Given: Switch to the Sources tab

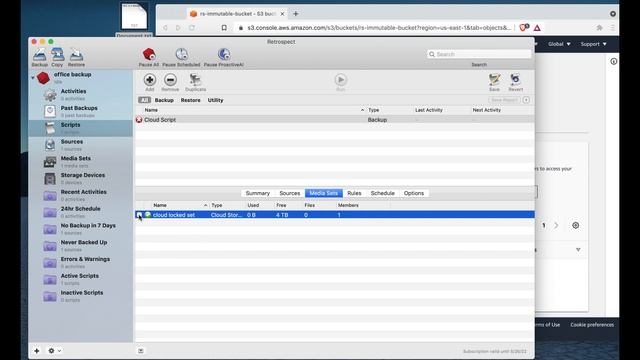Looking at the screenshot, I should click(290, 193).
